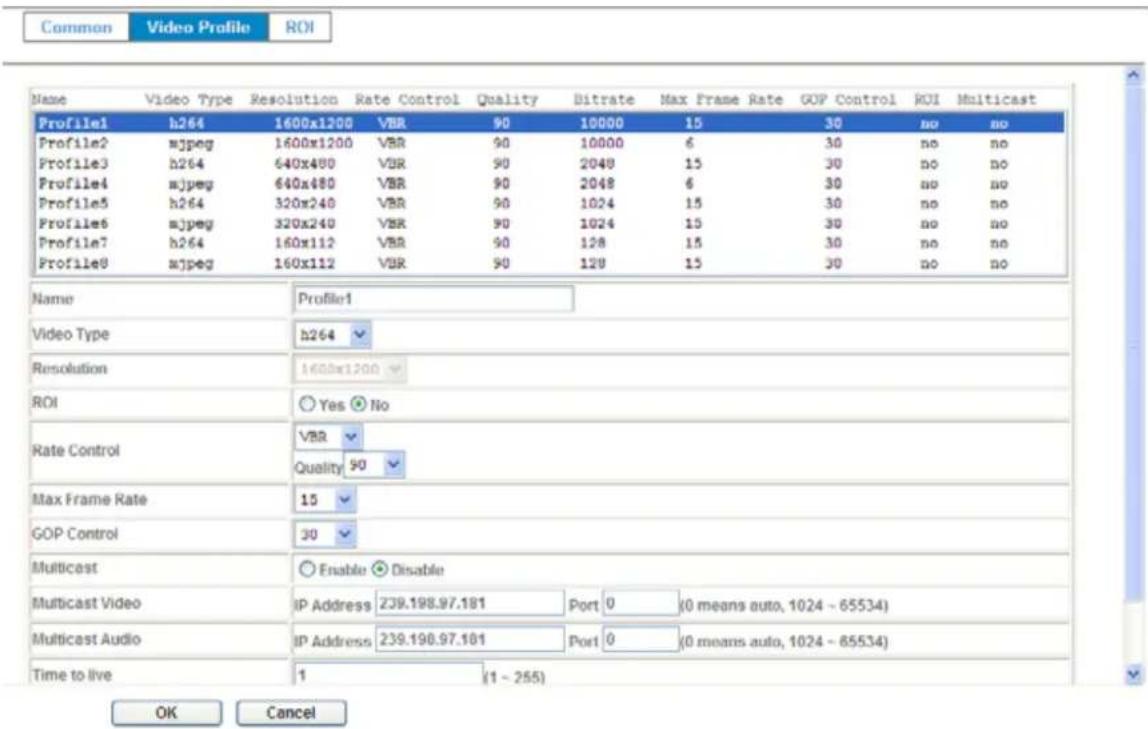Select Profile5 row in the list
Image resolution: width=1148 pixels, height=729 pixels.
coord(549,203)
